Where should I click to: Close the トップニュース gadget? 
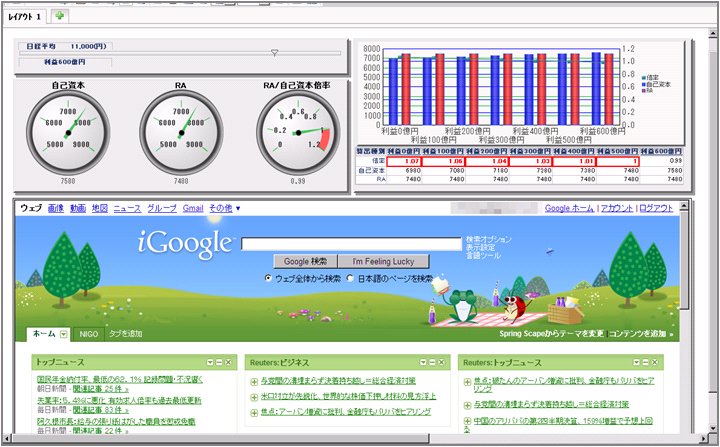point(228,362)
